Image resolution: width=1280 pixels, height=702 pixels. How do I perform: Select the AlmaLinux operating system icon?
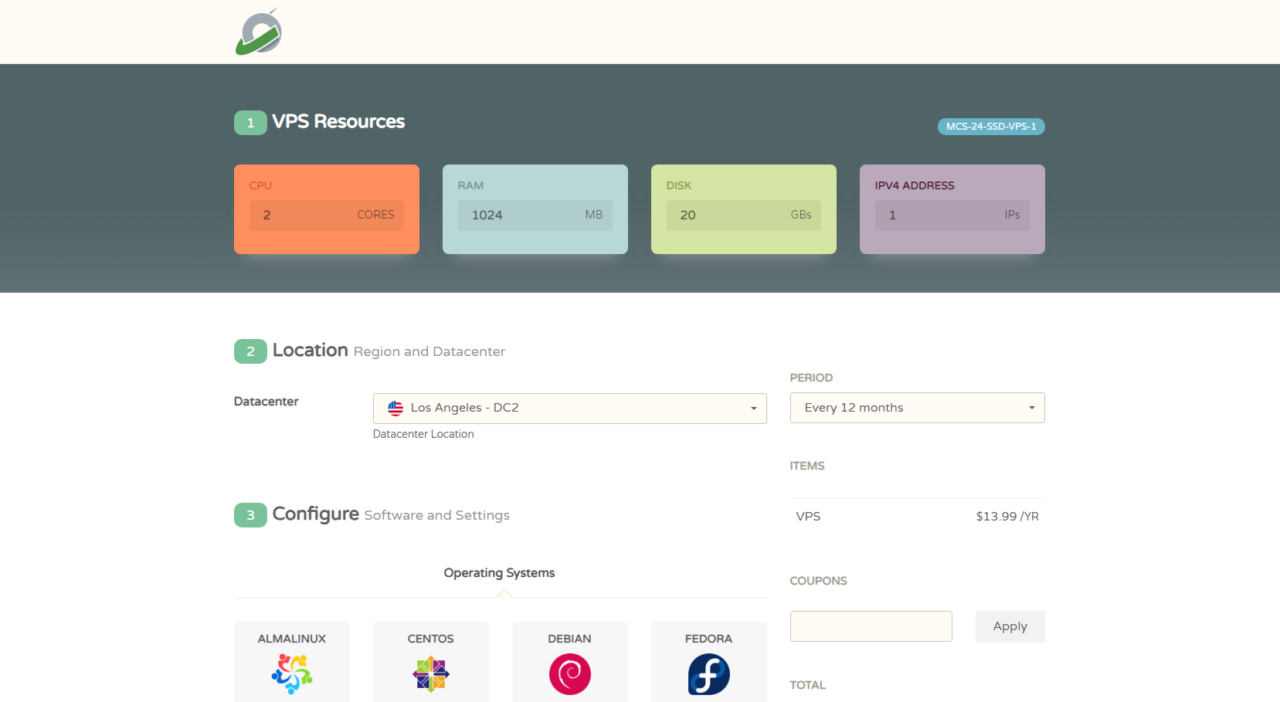click(x=292, y=673)
